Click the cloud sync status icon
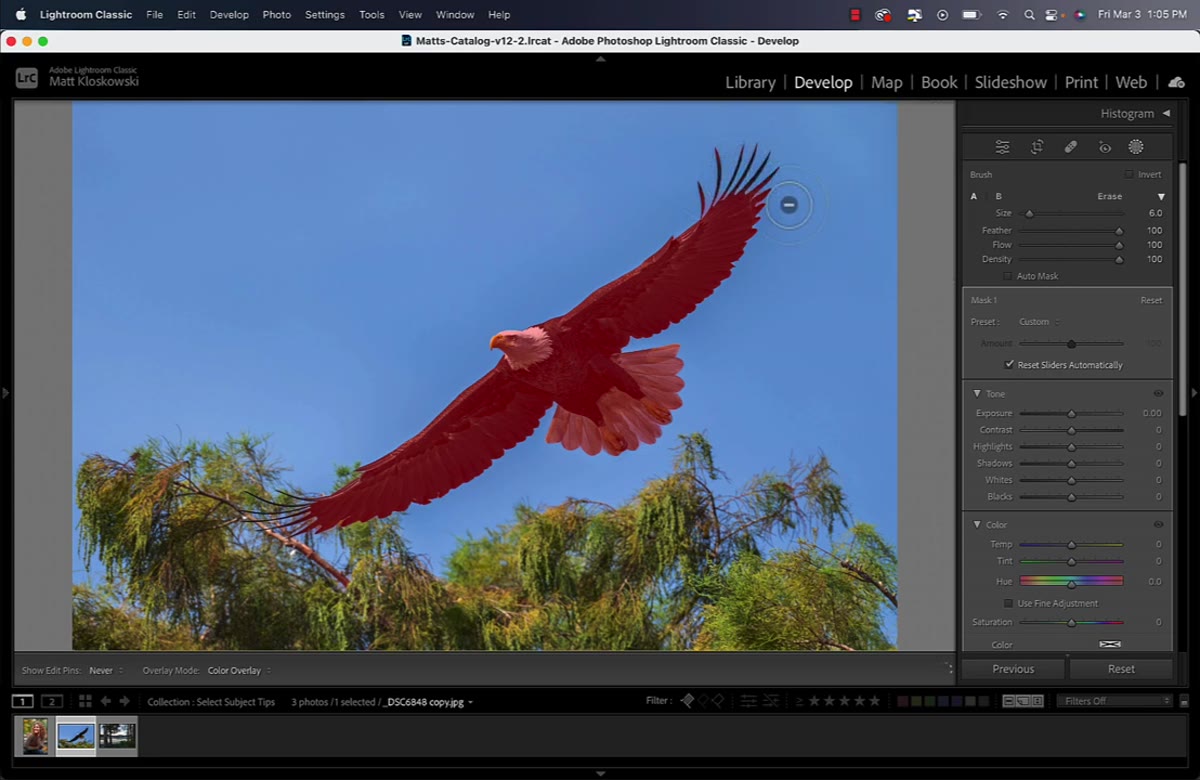This screenshot has height=780, width=1200. (x=1176, y=82)
